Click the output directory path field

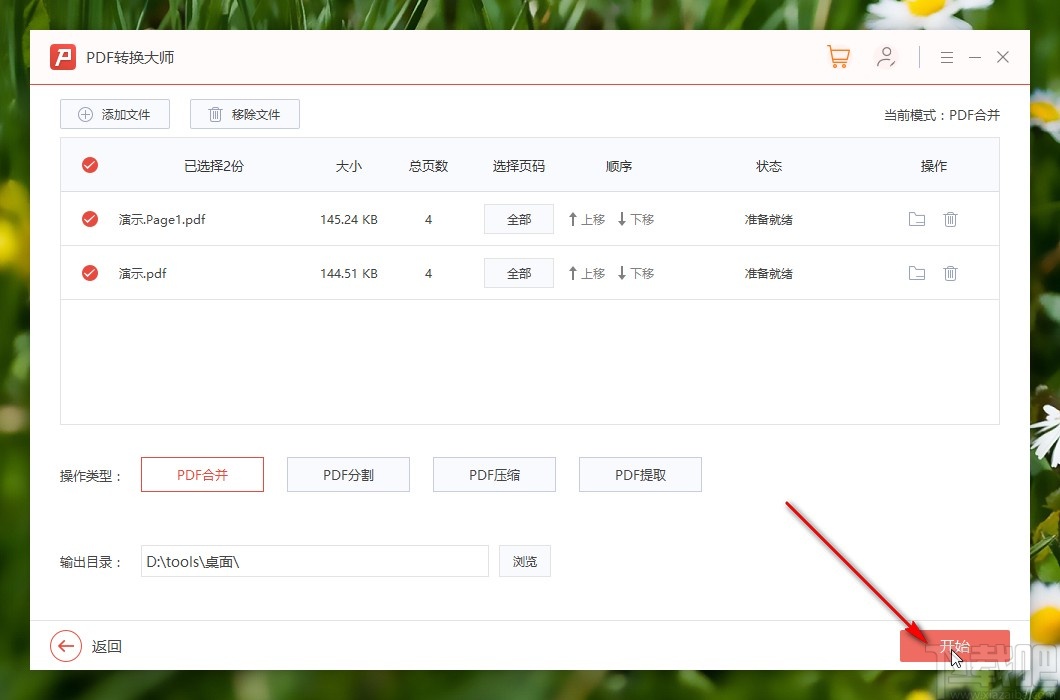[x=314, y=561]
